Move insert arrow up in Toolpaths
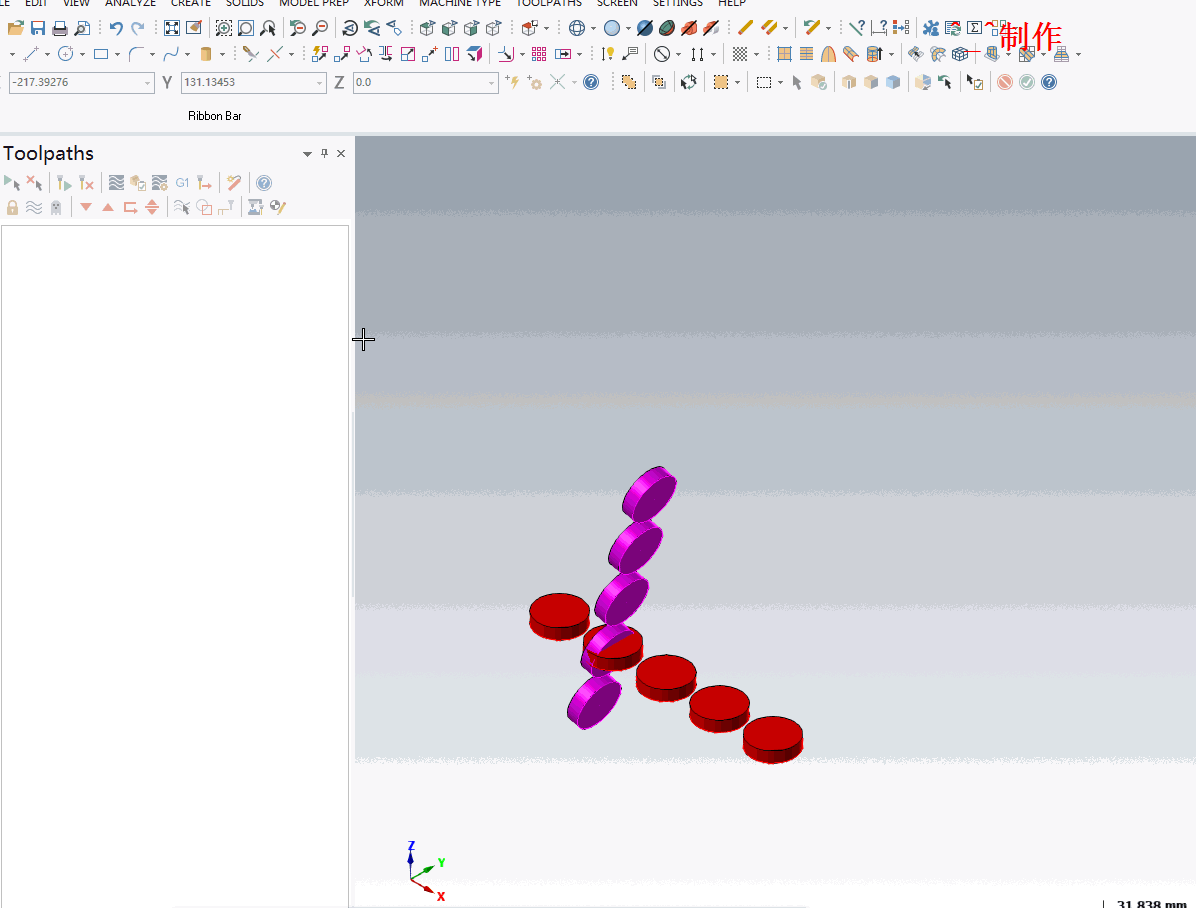The height and width of the screenshot is (908, 1196). [108, 208]
